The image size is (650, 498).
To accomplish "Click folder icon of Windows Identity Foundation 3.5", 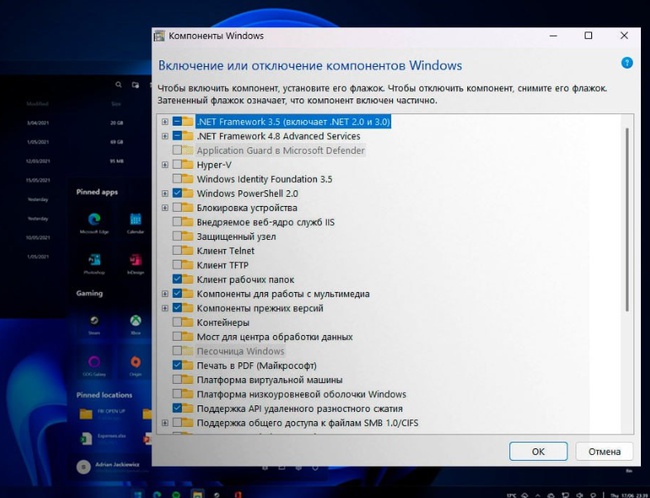I will click(x=188, y=179).
